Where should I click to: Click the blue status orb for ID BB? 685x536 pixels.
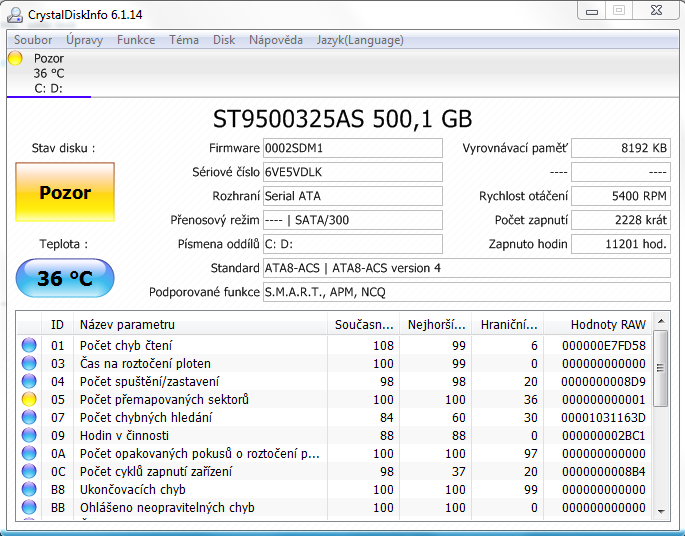pyautogui.click(x=29, y=507)
